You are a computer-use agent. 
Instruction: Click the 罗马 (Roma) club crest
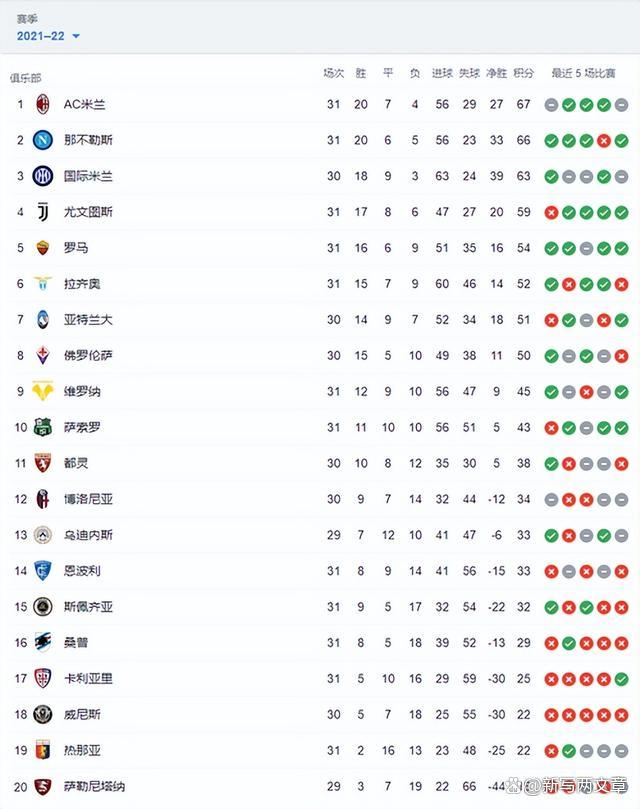[43, 248]
